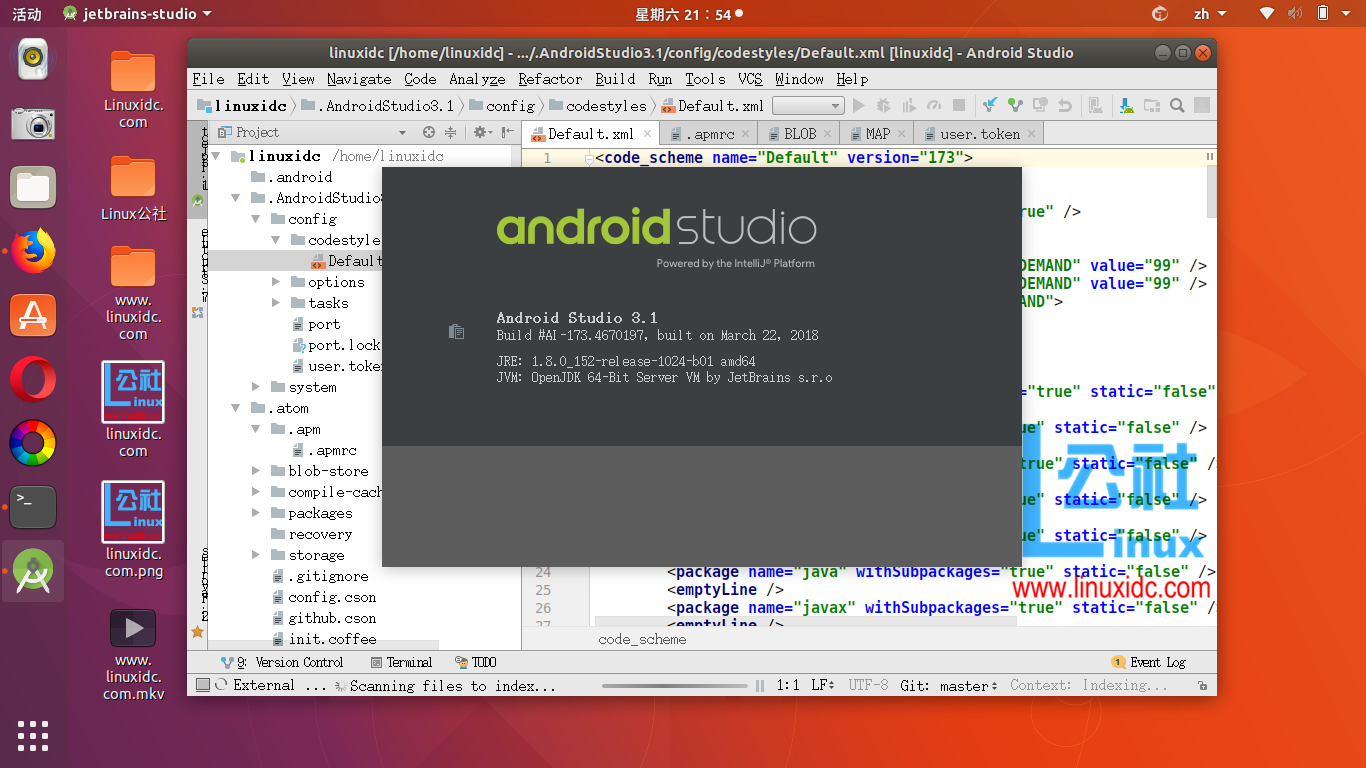Click the Debug bug icon in toolbar

(x=884, y=105)
